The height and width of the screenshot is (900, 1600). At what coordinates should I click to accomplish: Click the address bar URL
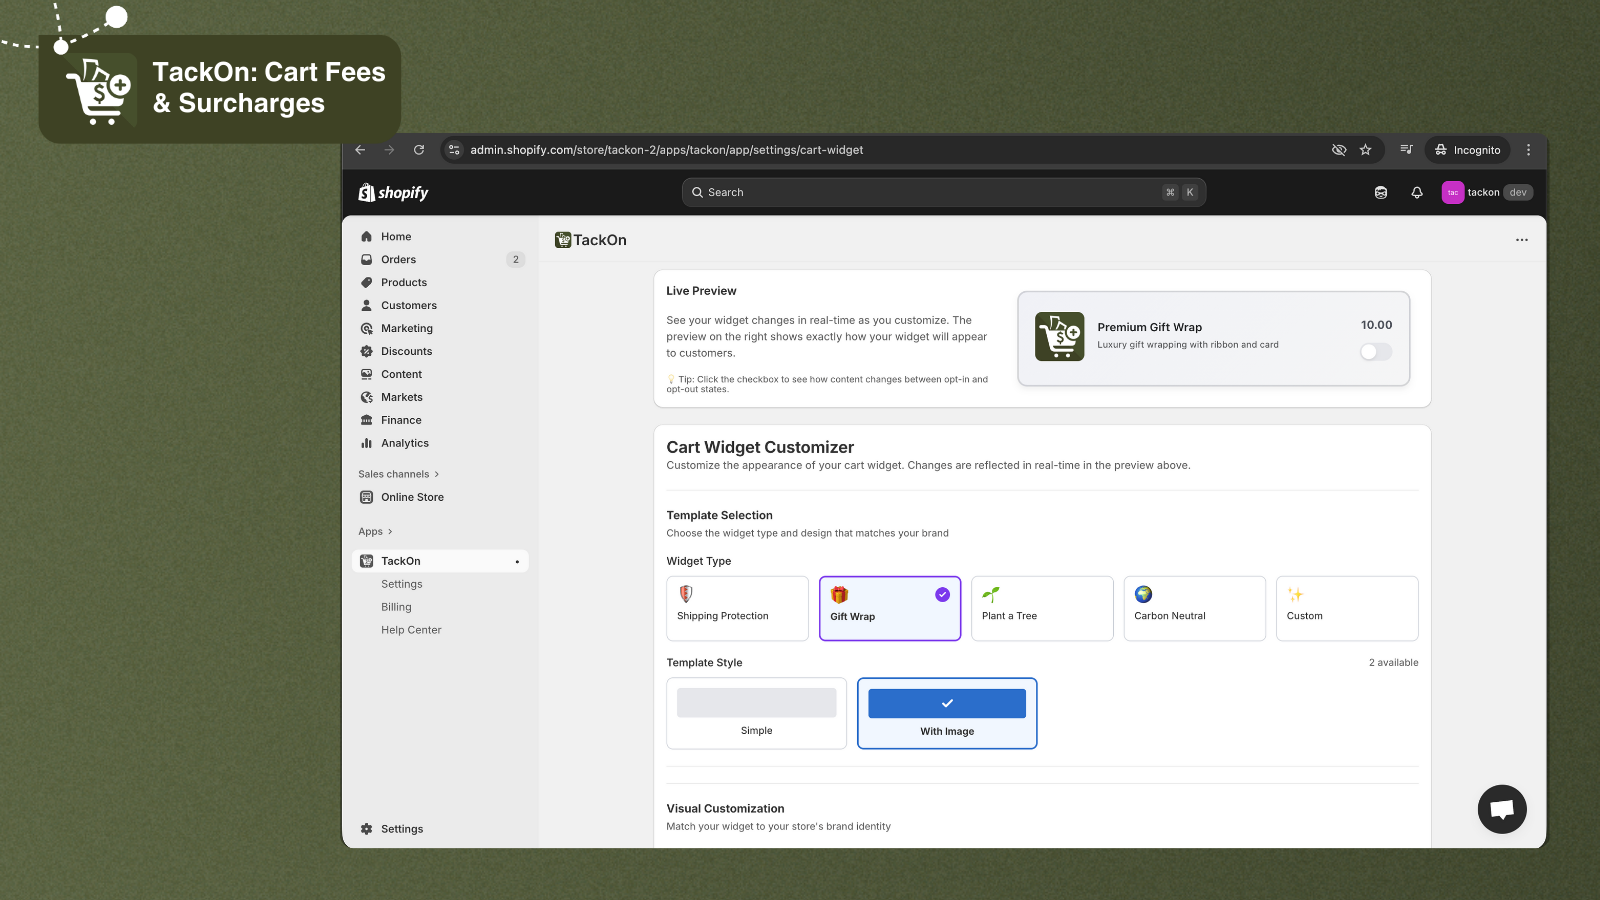(667, 150)
